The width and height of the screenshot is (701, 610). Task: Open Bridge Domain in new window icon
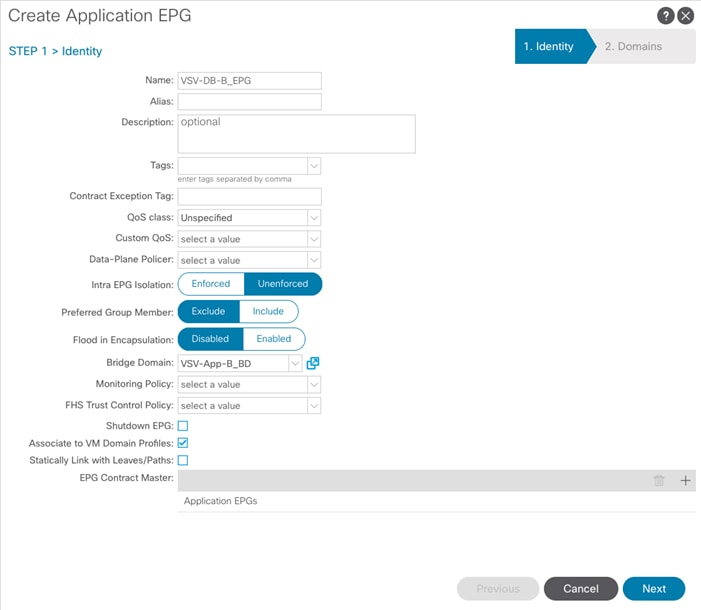tap(313, 363)
